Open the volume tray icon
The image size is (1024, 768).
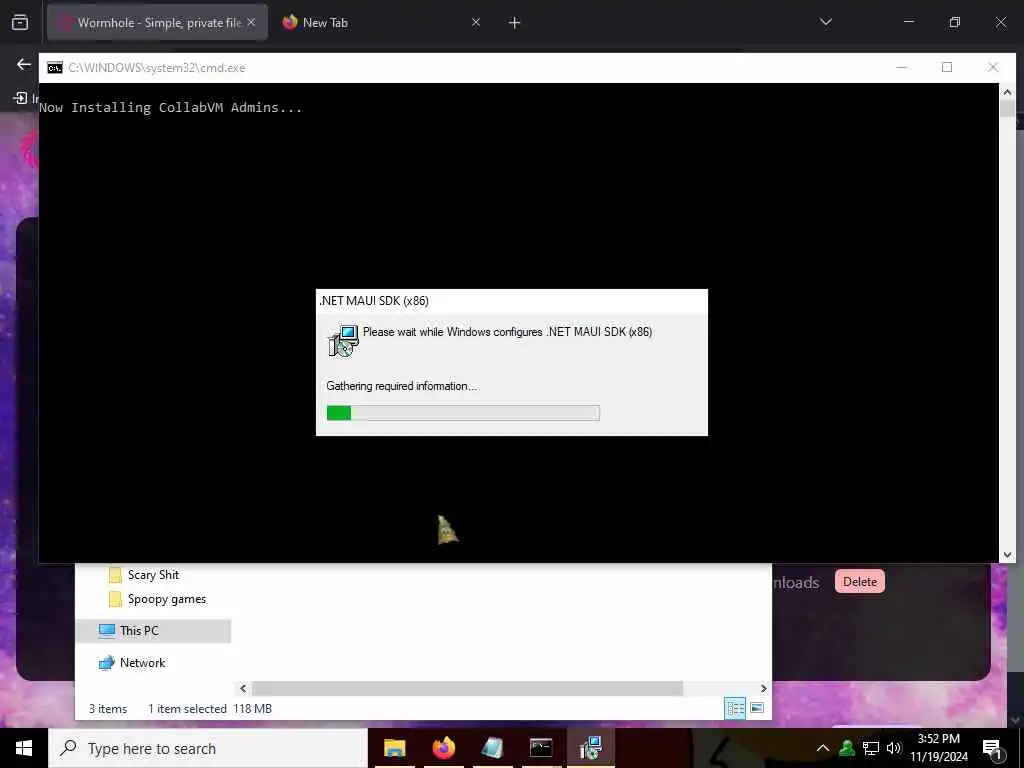(x=893, y=748)
